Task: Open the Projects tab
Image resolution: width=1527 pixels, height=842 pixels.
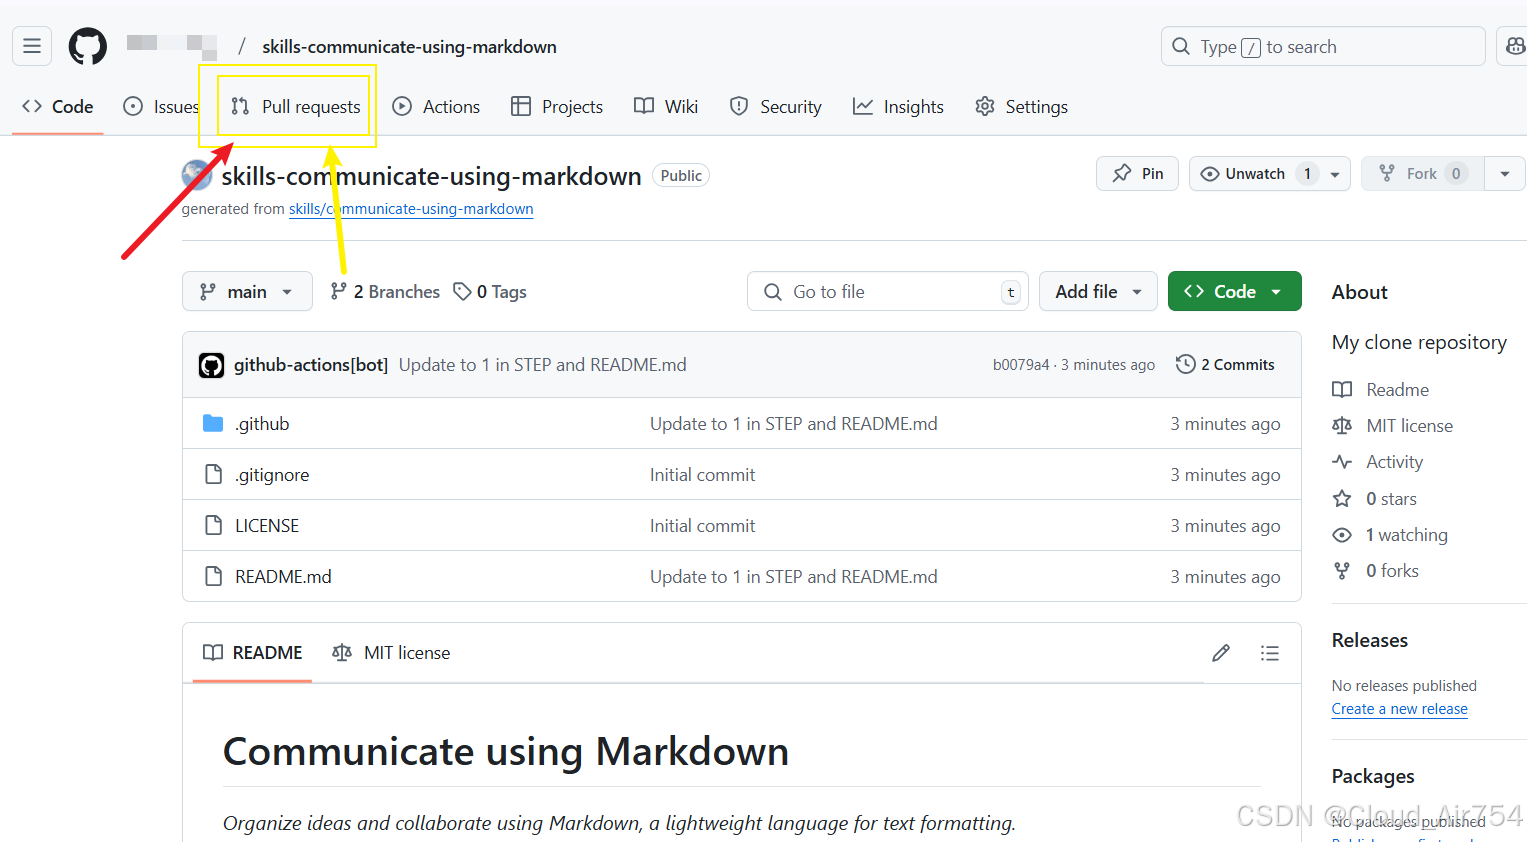Action: click(557, 106)
